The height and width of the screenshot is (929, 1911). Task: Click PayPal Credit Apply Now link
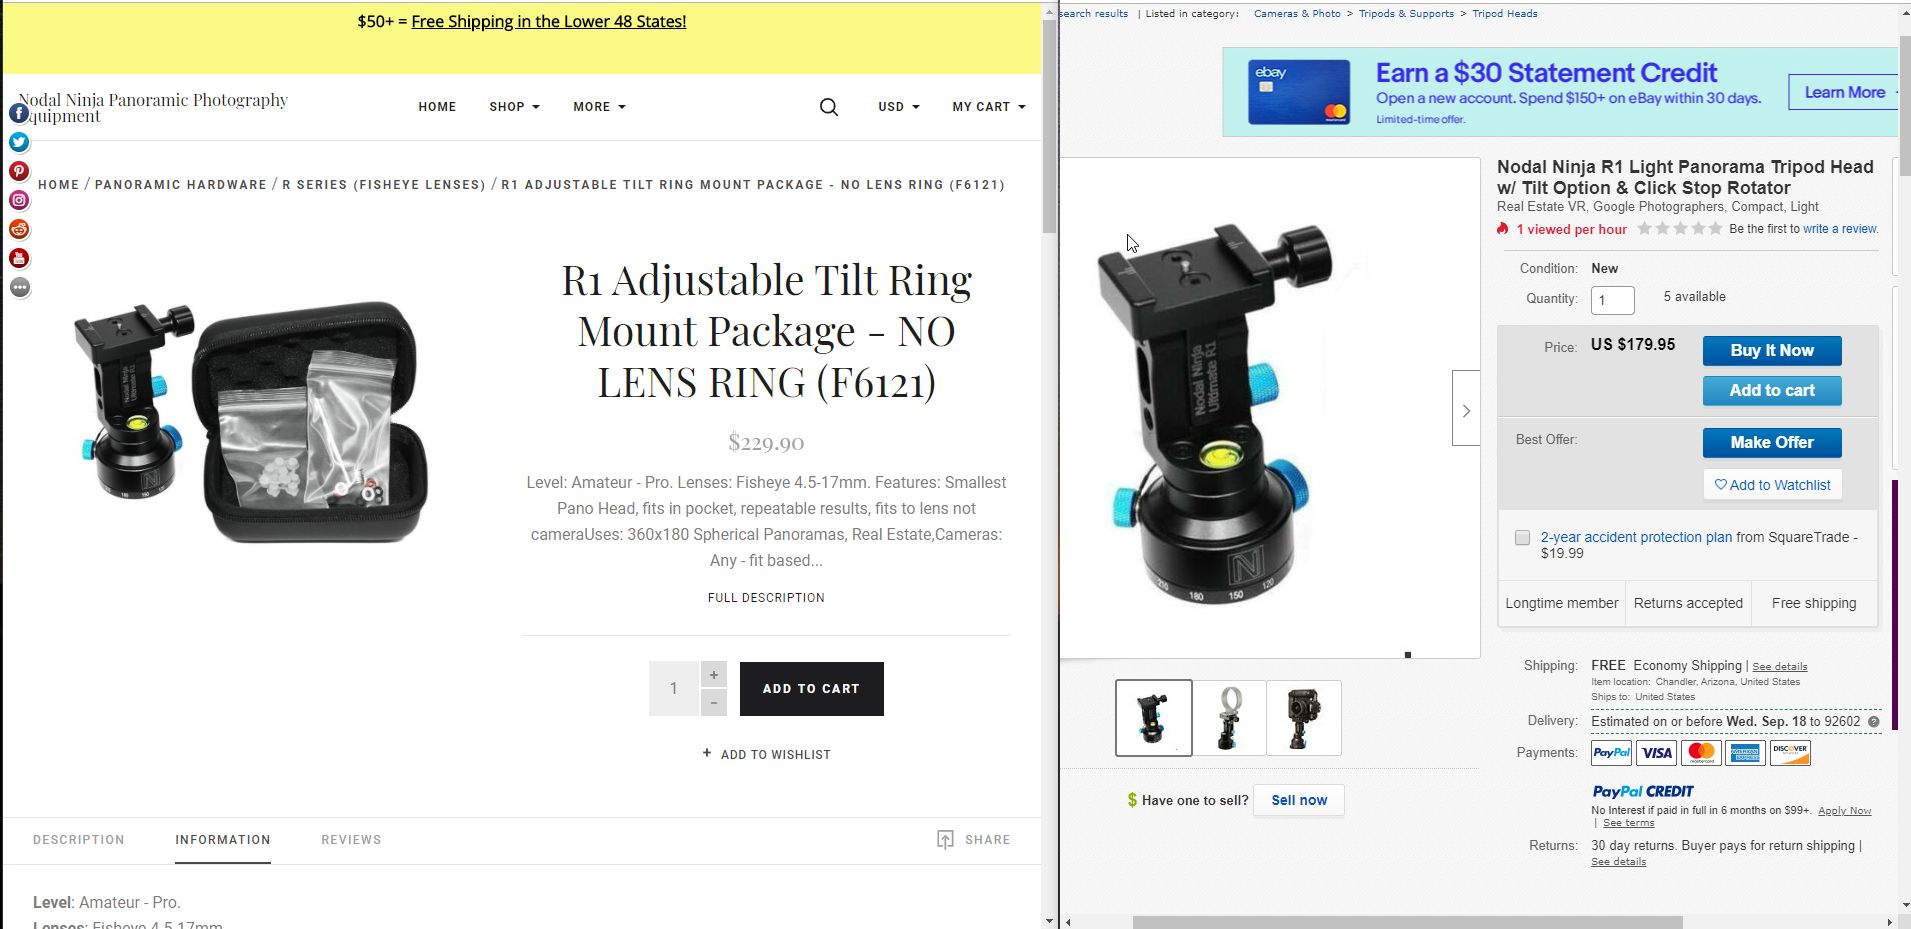(1844, 811)
